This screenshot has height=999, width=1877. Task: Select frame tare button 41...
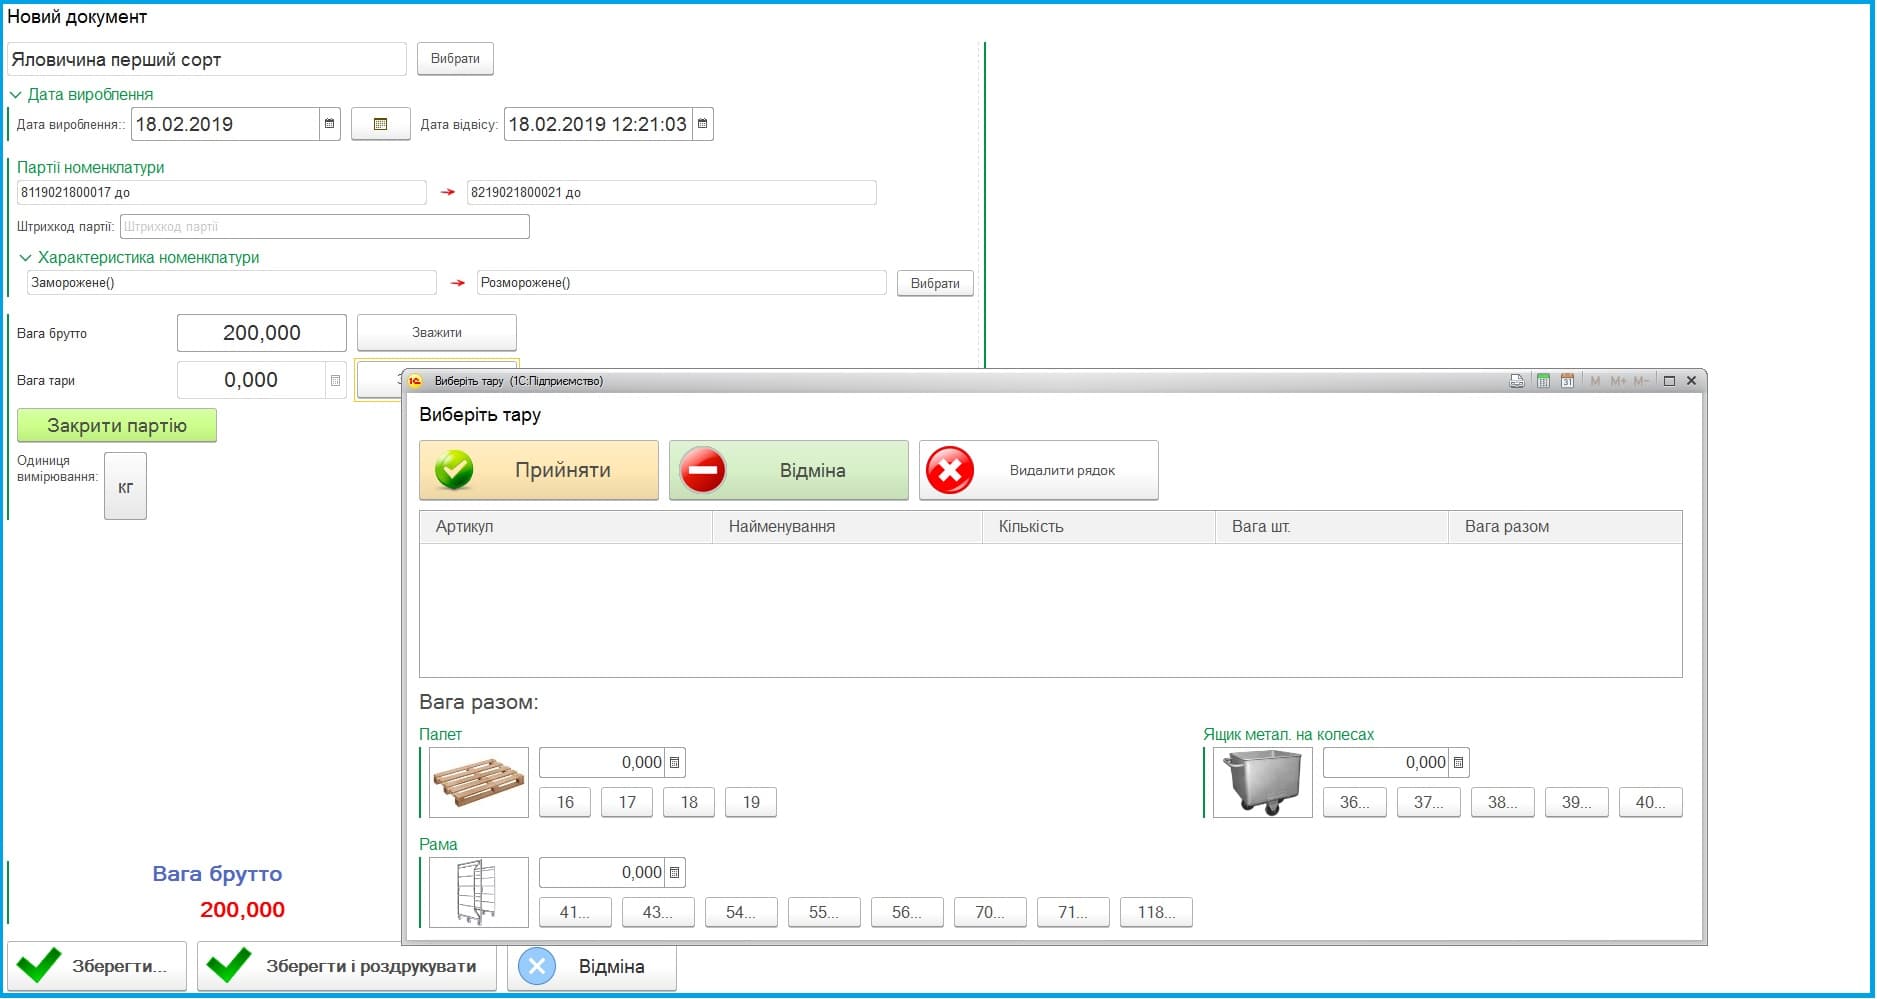click(x=575, y=912)
